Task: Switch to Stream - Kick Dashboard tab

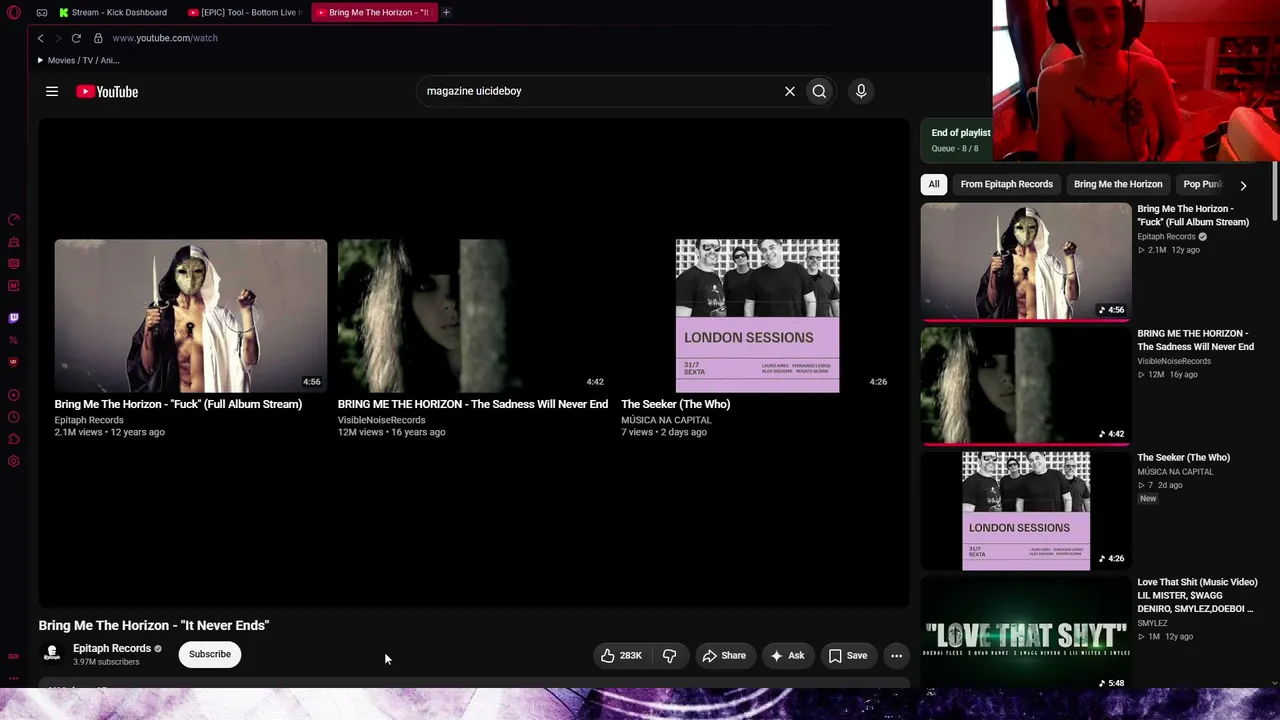Action: 113,12
